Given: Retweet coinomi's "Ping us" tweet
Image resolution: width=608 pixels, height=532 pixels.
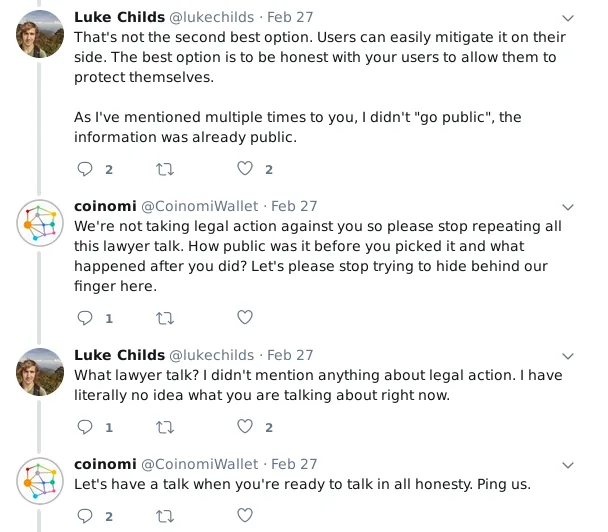Looking at the screenshot, I should pos(165,516).
